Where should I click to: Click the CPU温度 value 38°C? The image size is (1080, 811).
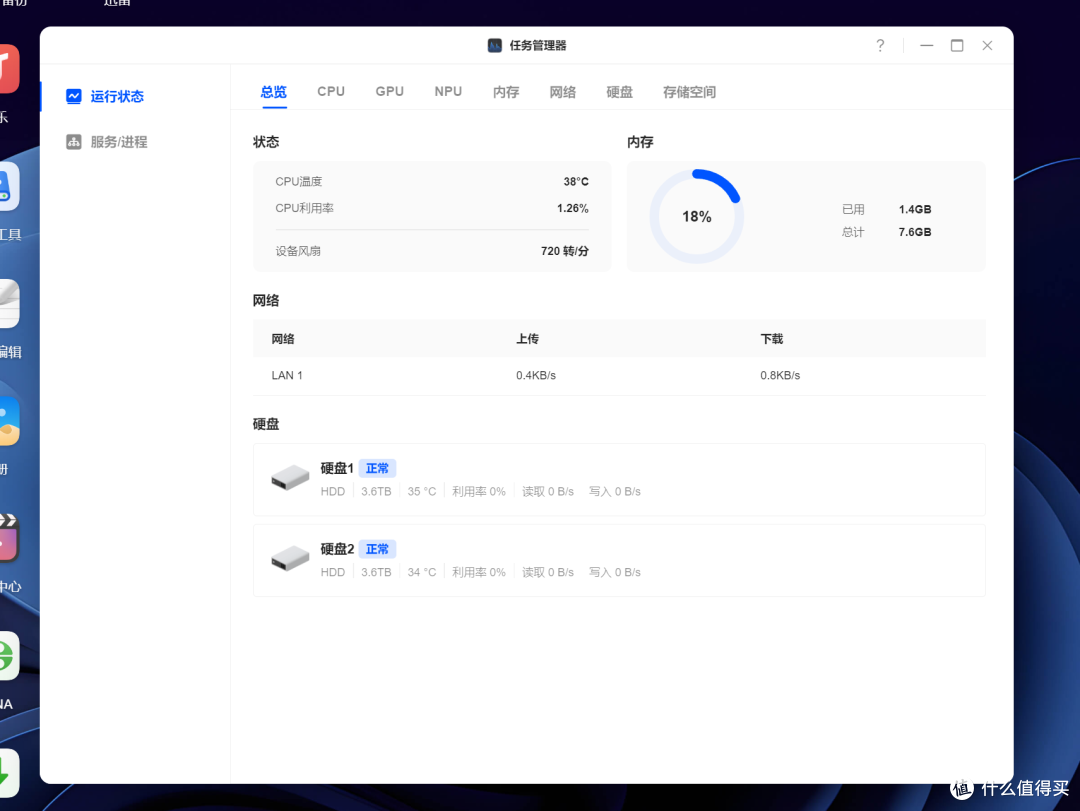pos(576,182)
